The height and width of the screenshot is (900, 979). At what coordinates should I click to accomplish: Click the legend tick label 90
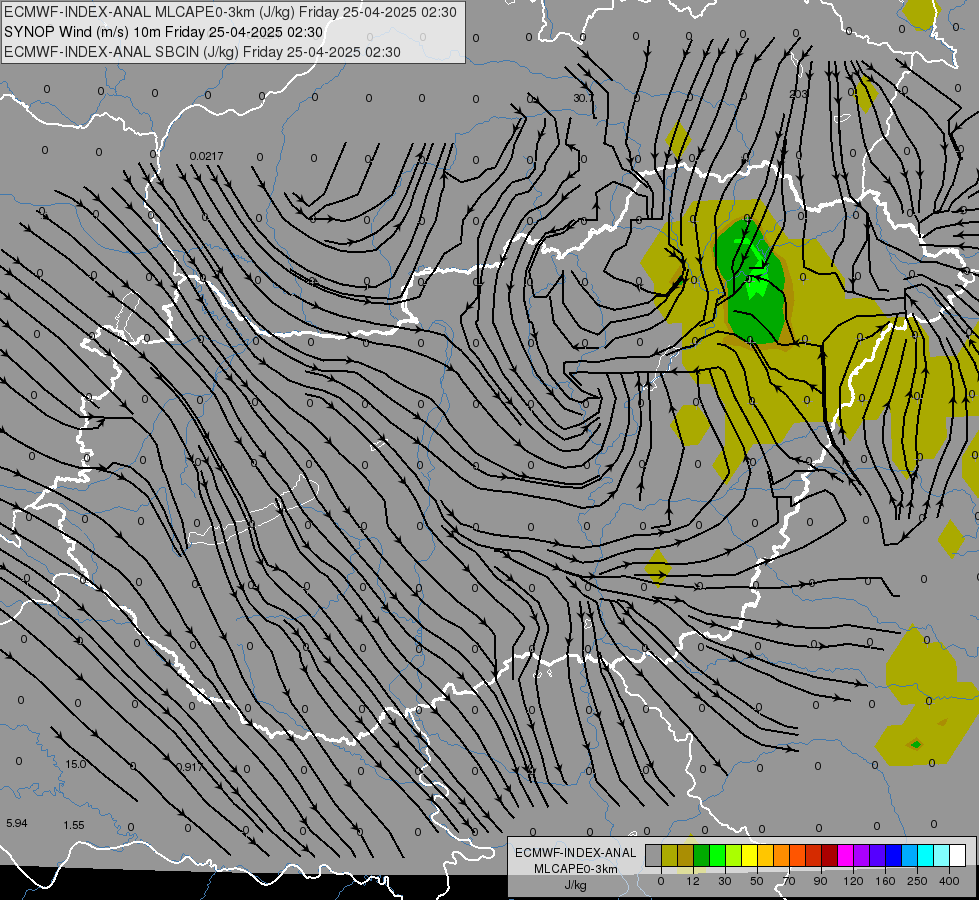pos(820,881)
